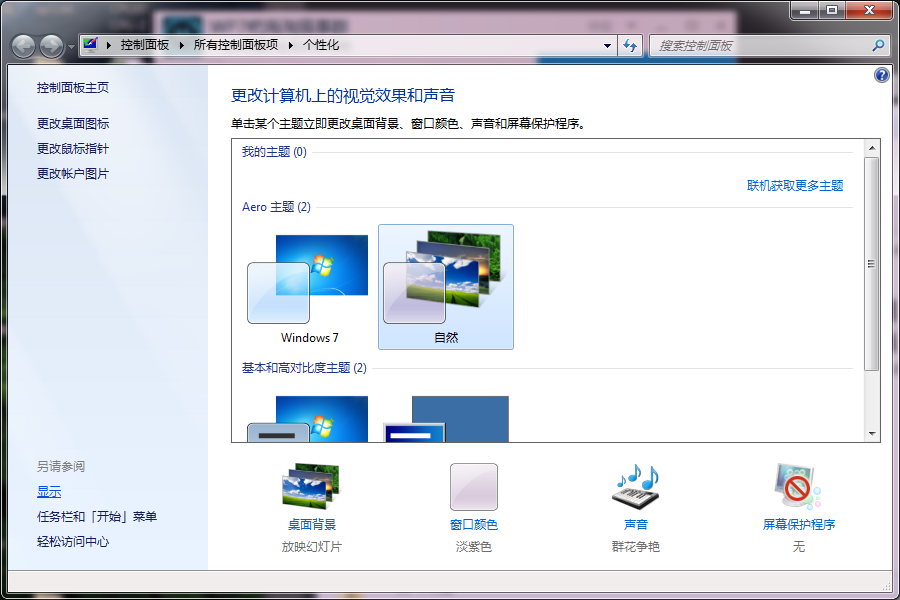
Task: Open 显示 display settings link
Action: (x=49, y=491)
